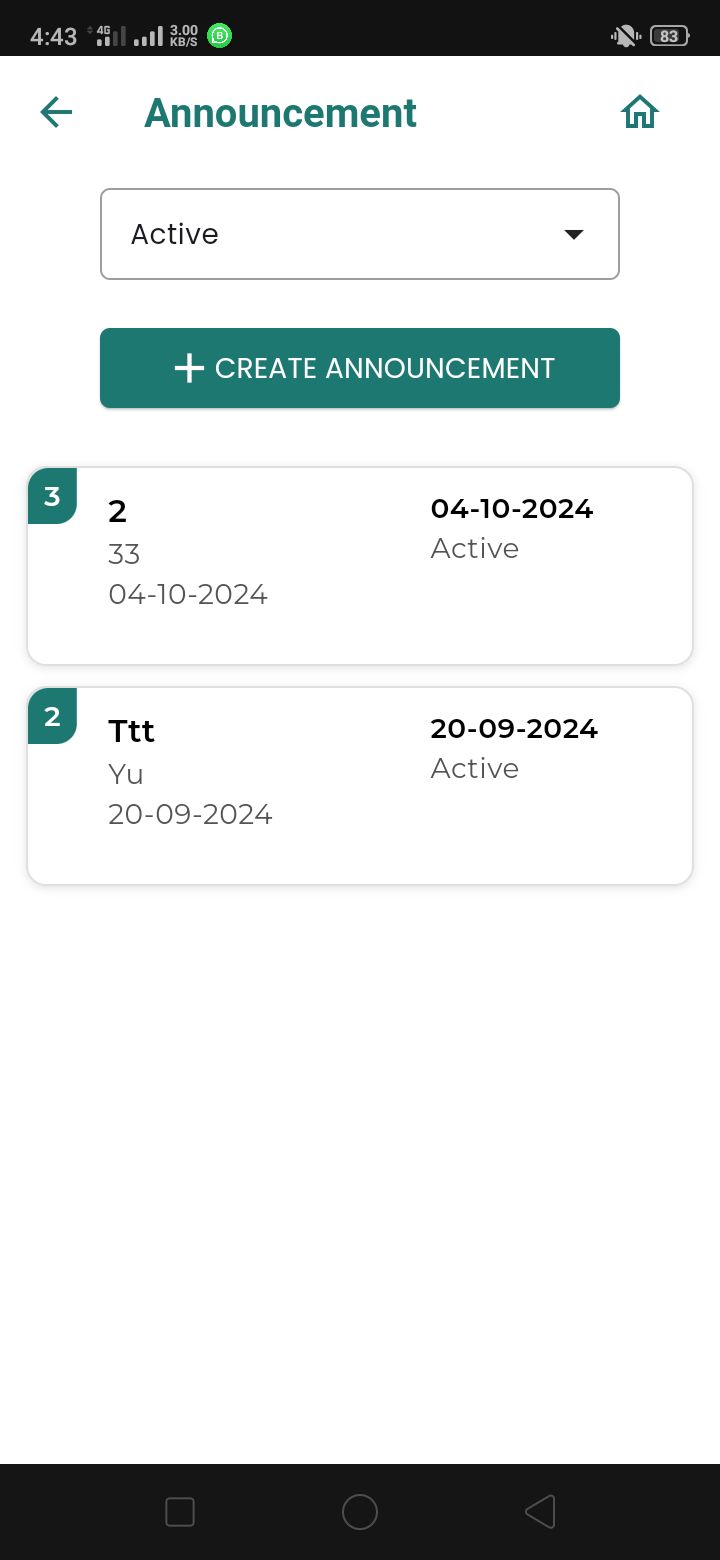This screenshot has height=1560, width=720.
Task: Tap the muted bell icon in status bar
Action: 625,36
